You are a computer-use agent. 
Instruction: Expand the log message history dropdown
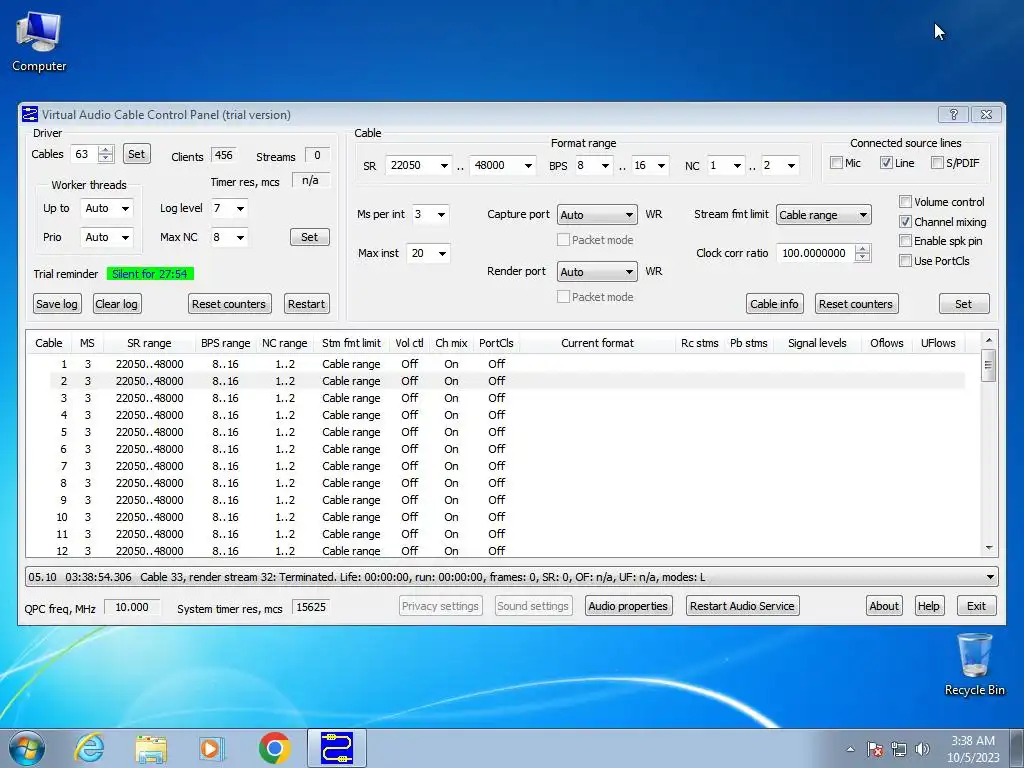990,577
